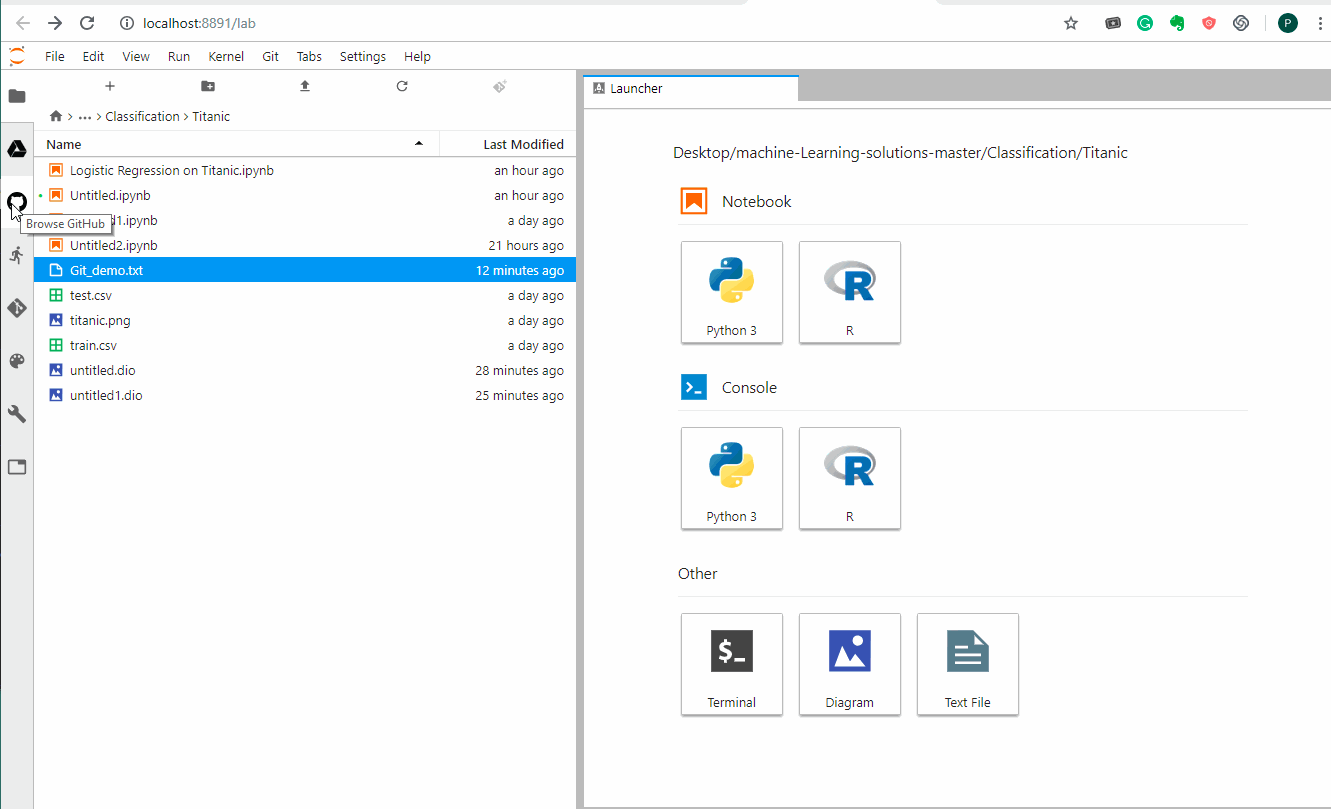Show running terminals and kernels panel
1331x809 pixels.
point(17,255)
